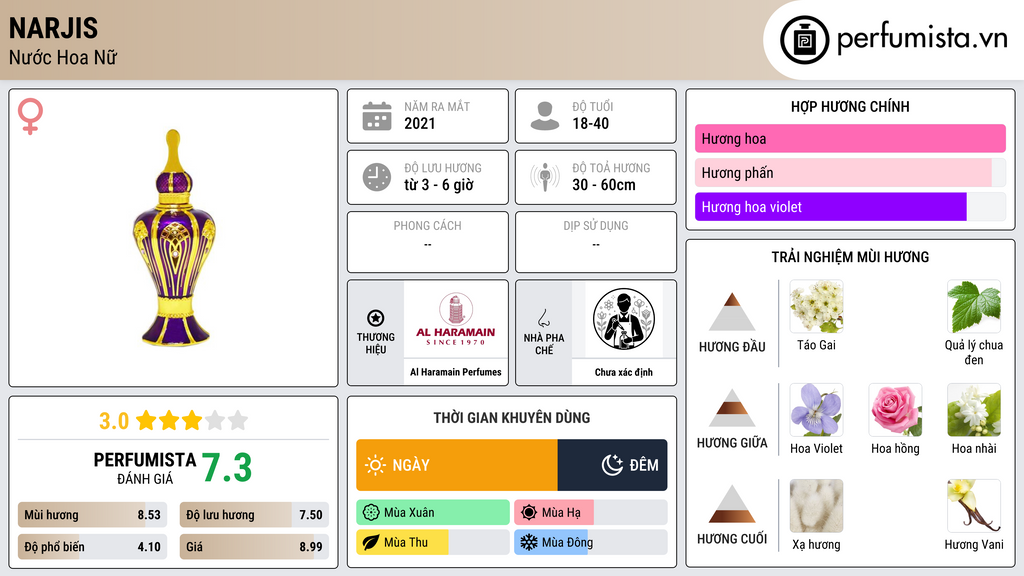The width and height of the screenshot is (1024, 576).
Task: Click the Hương cuối pyramid icon
Action: pyautogui.click(x=732, y=504)
